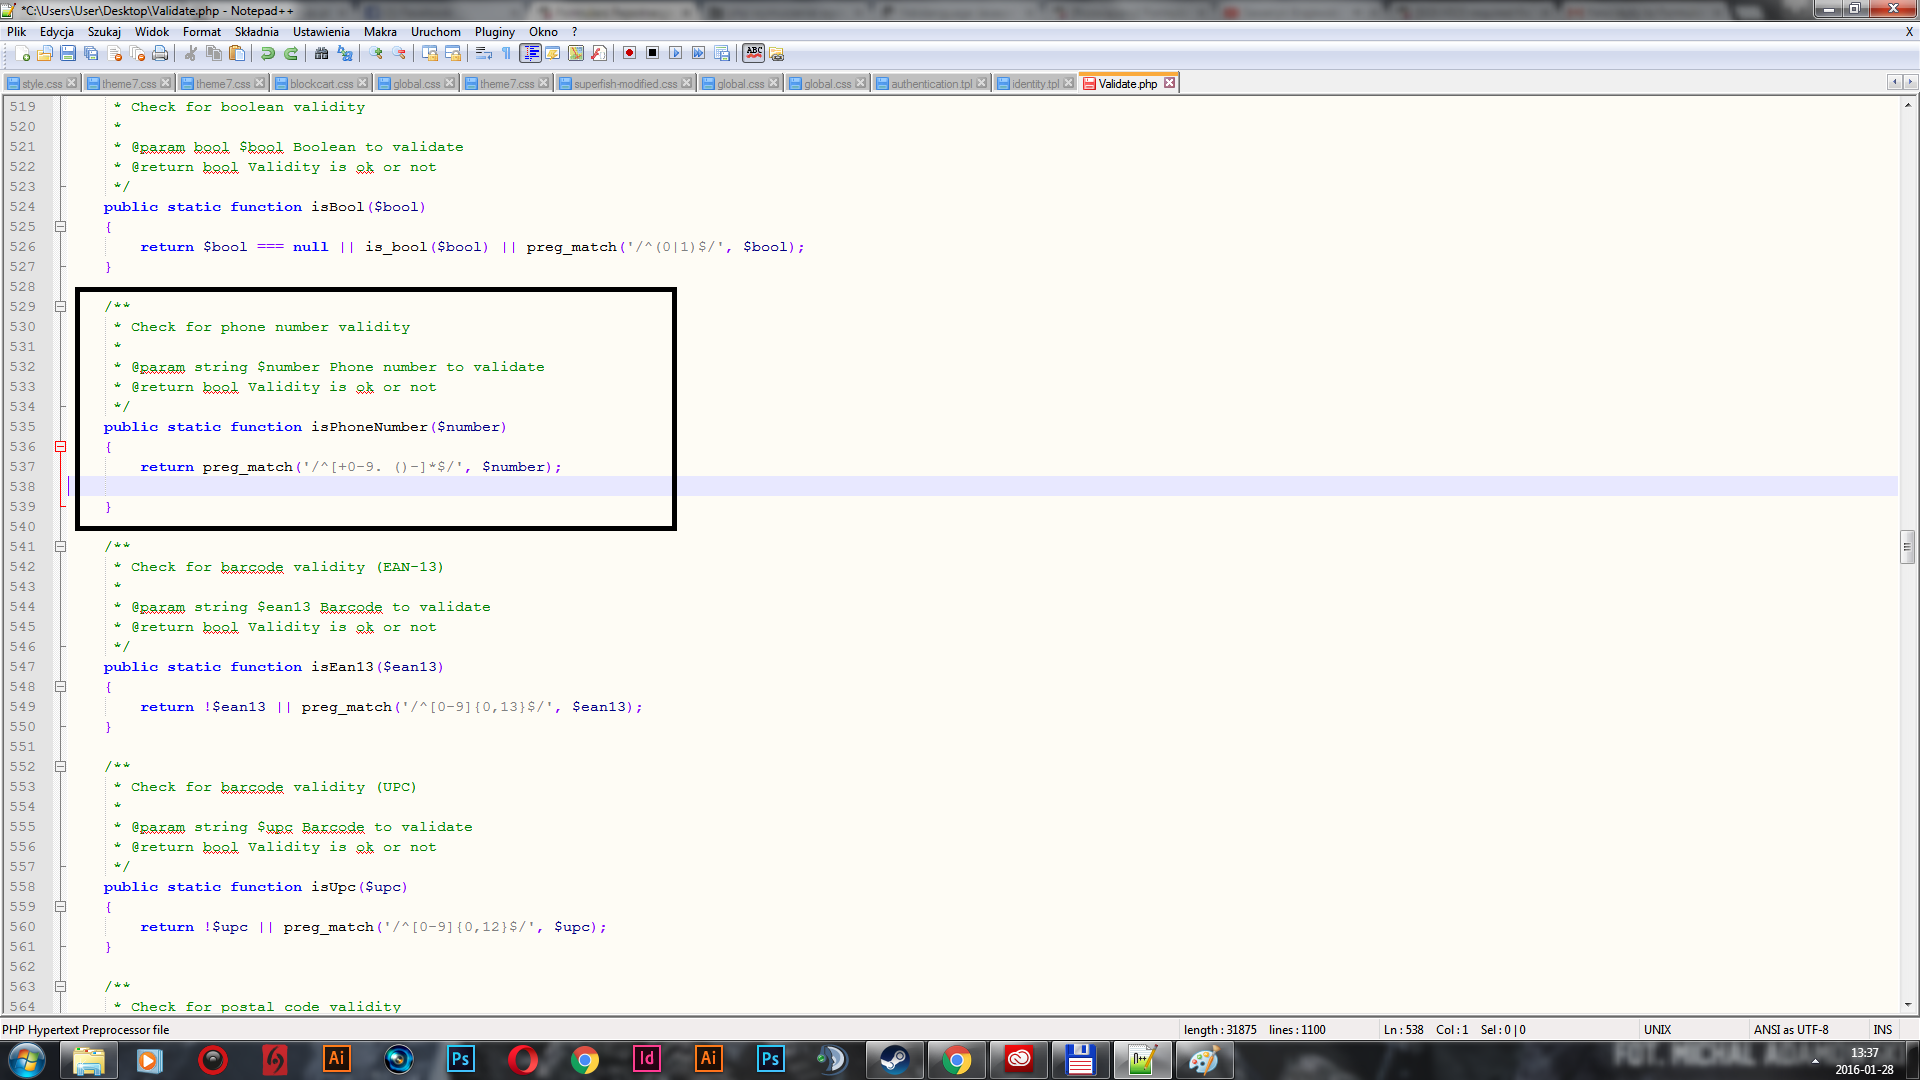Click the Save file toolbar icon
This screenshot has height=1080, width=1920.
[68, 53]
